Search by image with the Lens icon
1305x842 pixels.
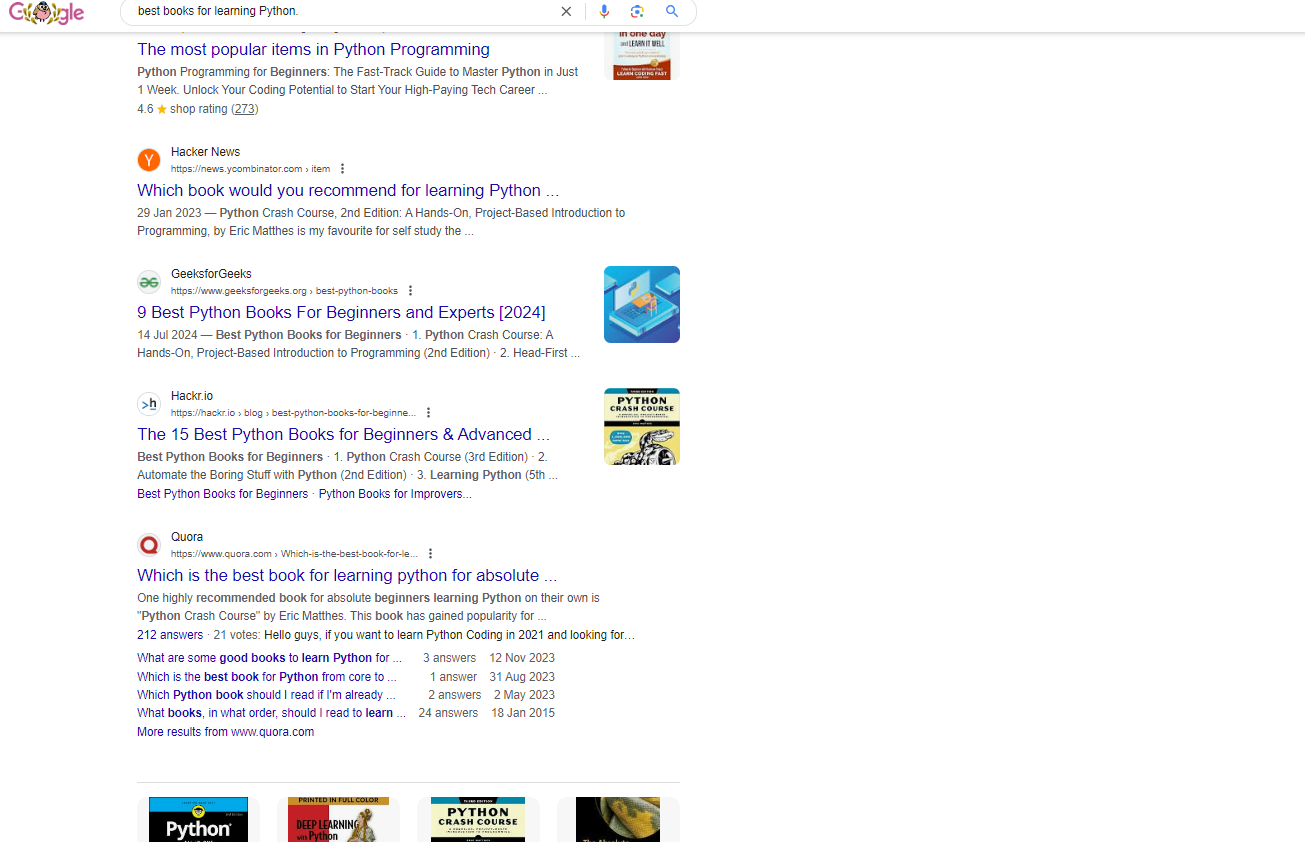[637, 11]
